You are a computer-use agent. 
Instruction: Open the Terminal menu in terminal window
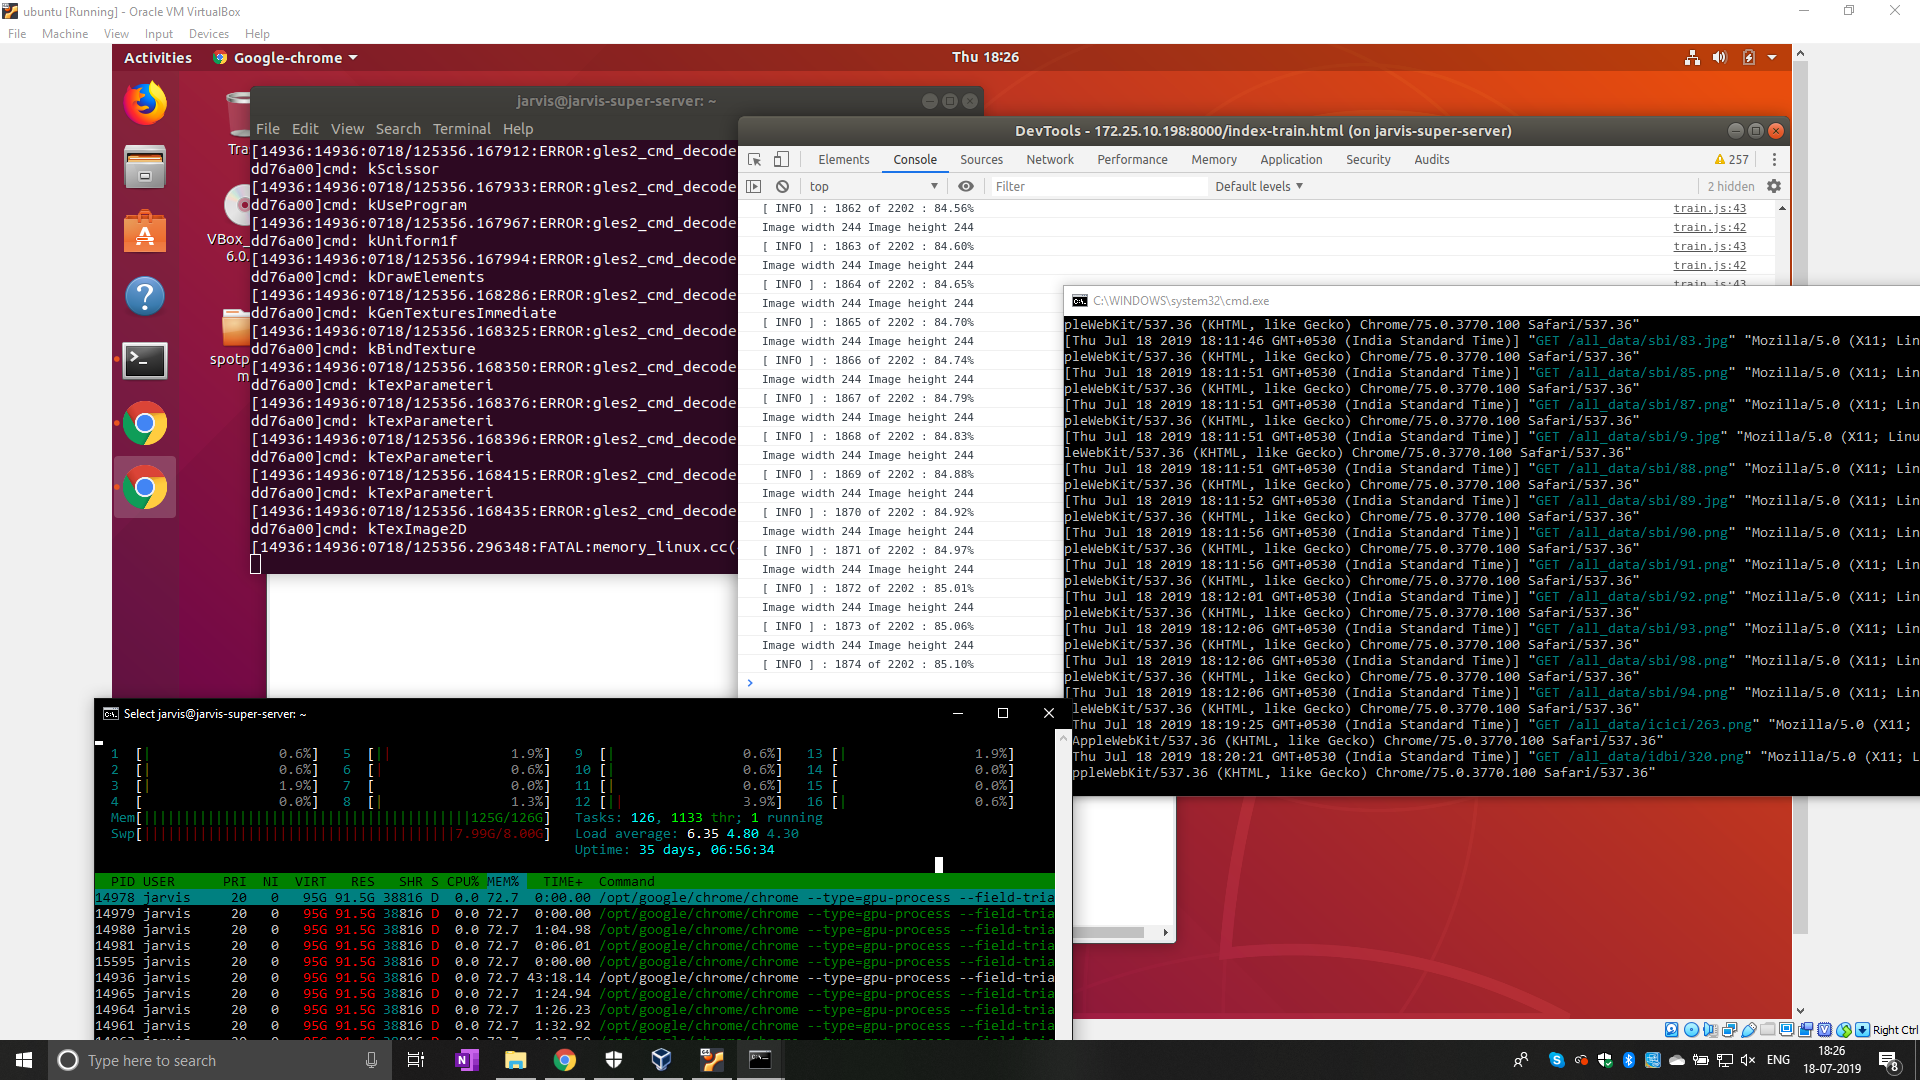[461, 129]
